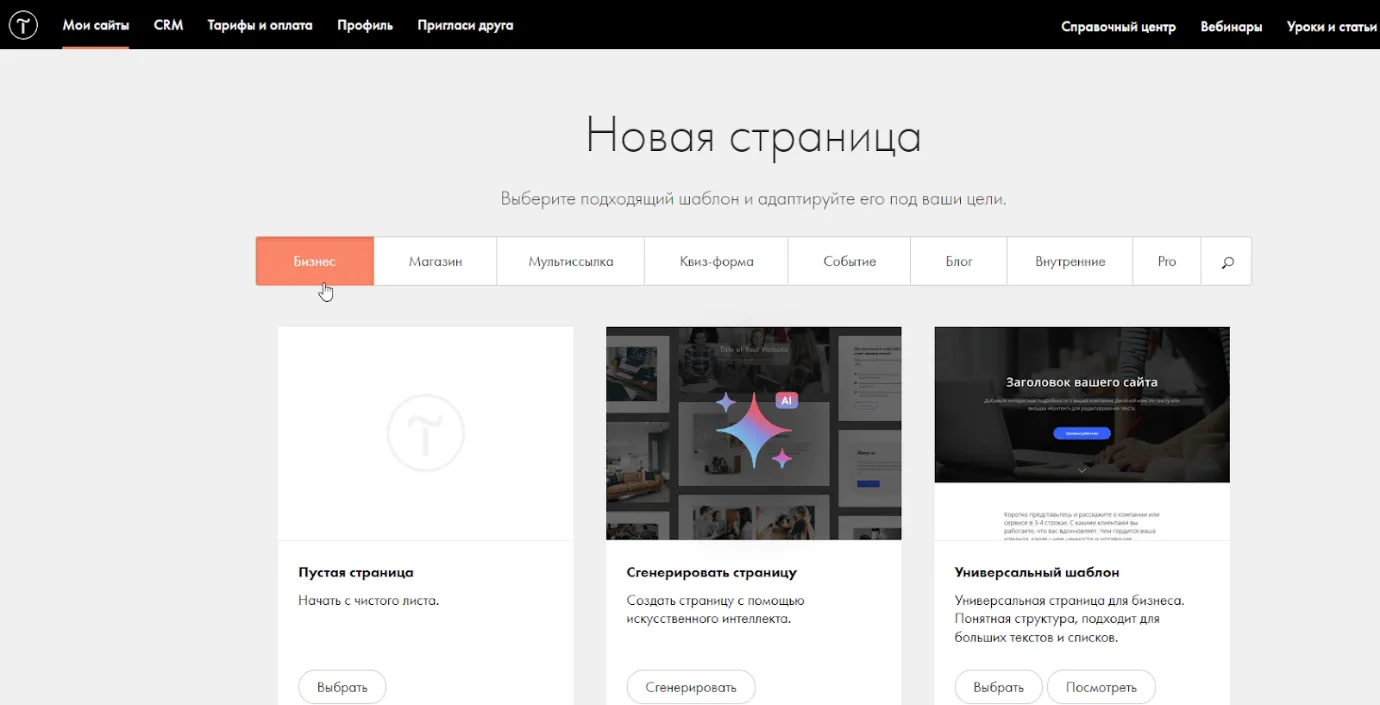Click the Tilda logo icon in header
Image resolution: width=1380 pixels, height=705 pixels.
click(23, 25)
